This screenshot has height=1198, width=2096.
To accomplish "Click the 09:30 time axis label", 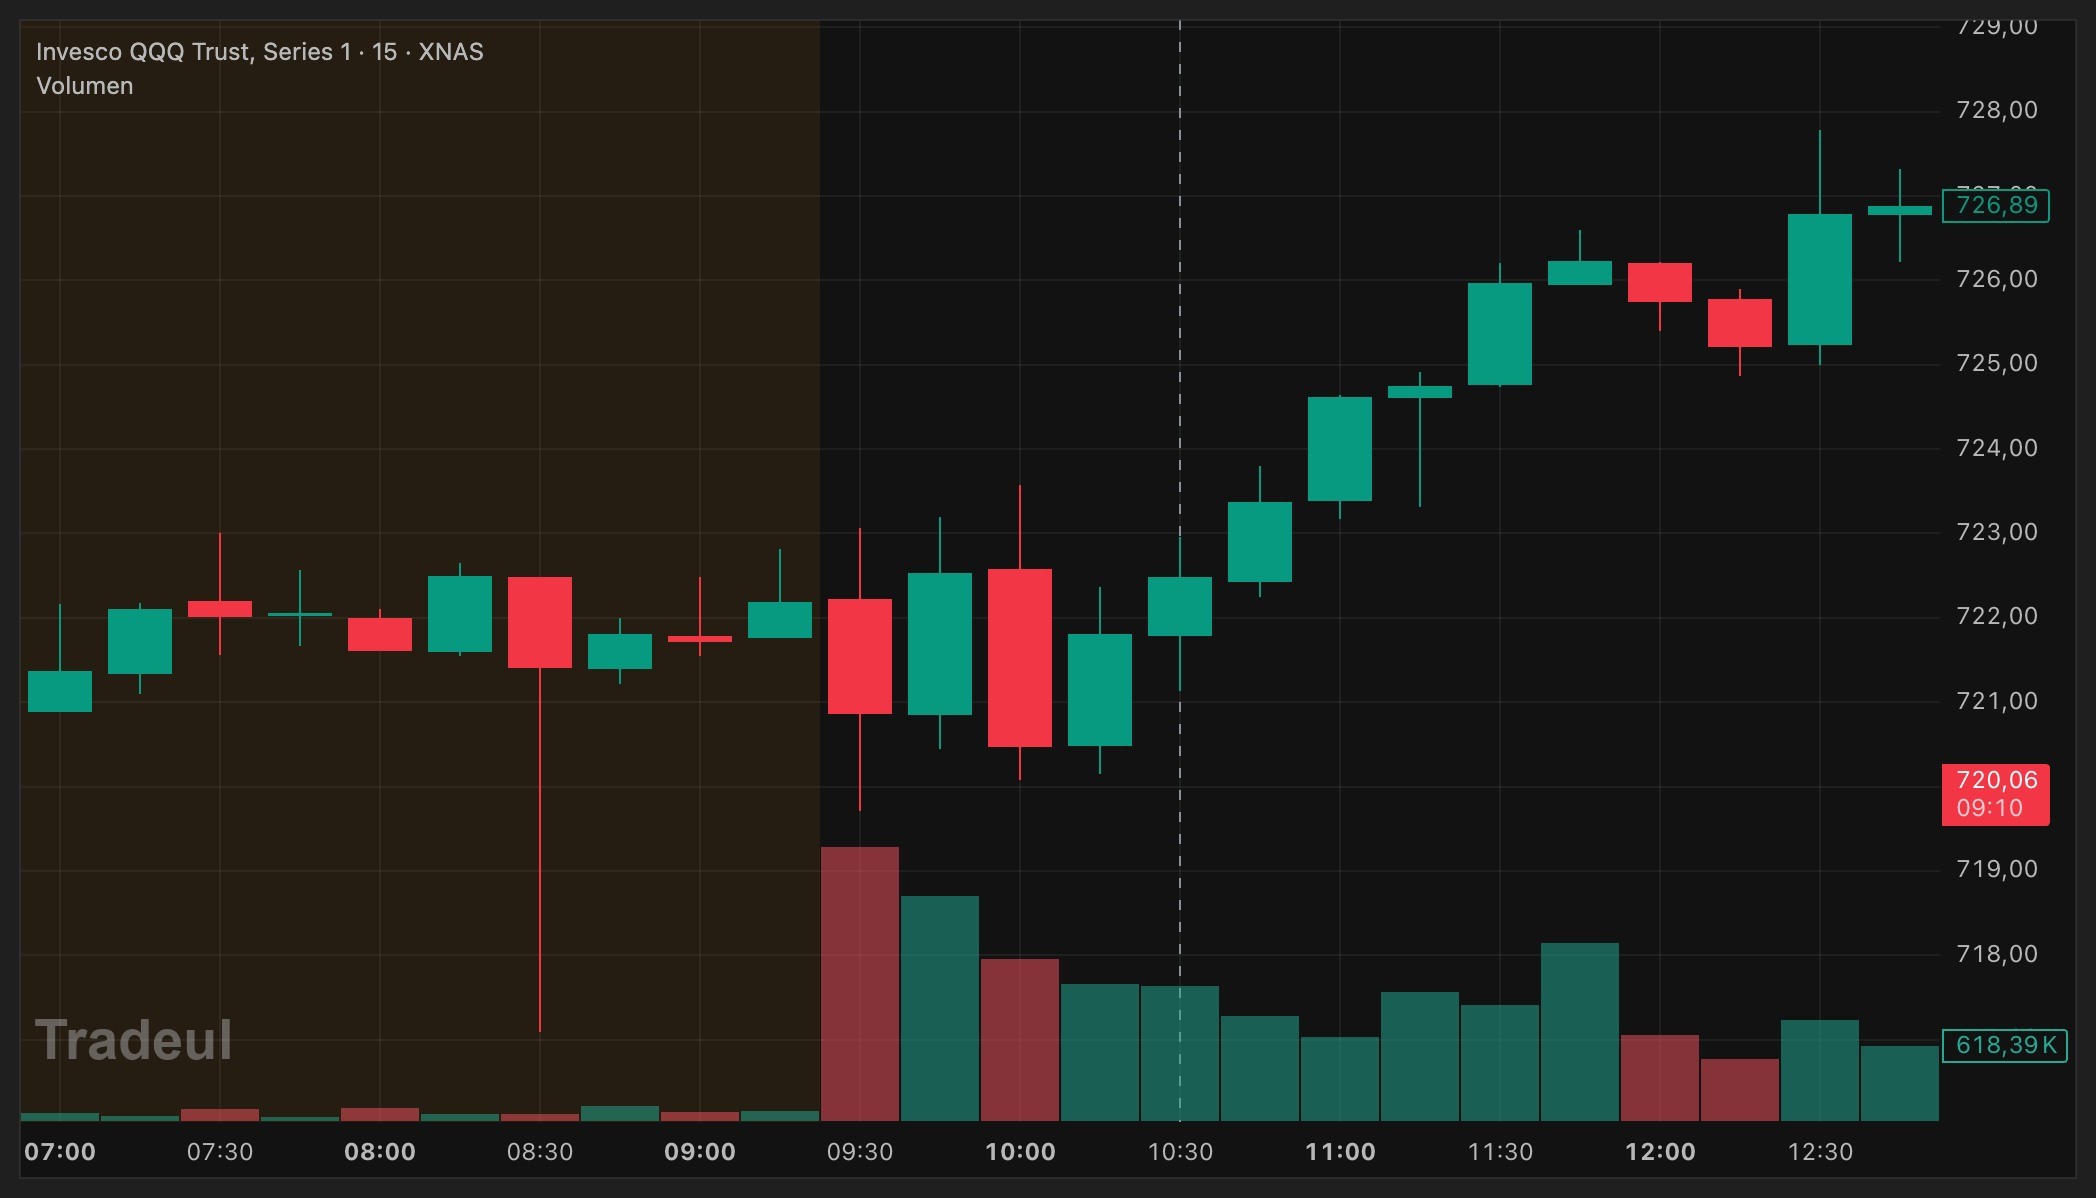I will [860, 1152].
